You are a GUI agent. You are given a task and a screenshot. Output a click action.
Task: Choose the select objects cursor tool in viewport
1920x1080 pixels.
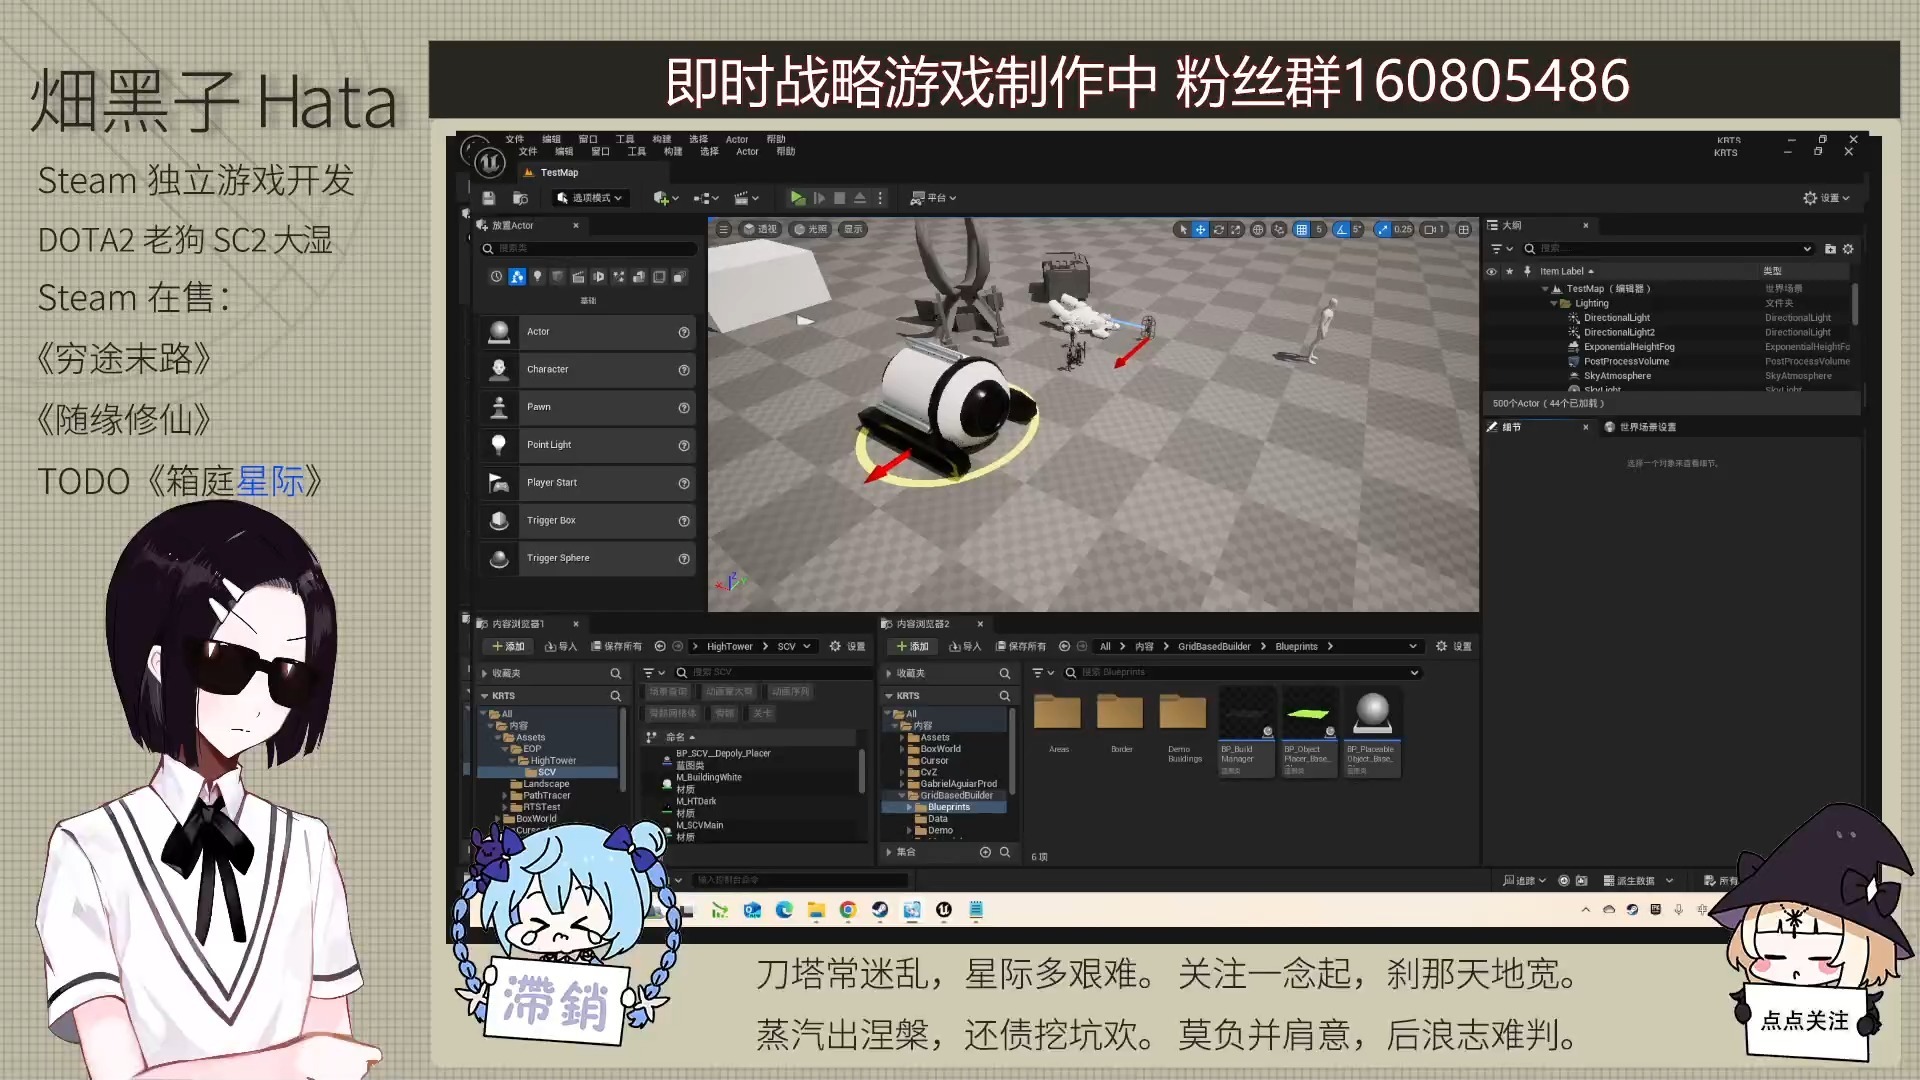pos(1183,229)
